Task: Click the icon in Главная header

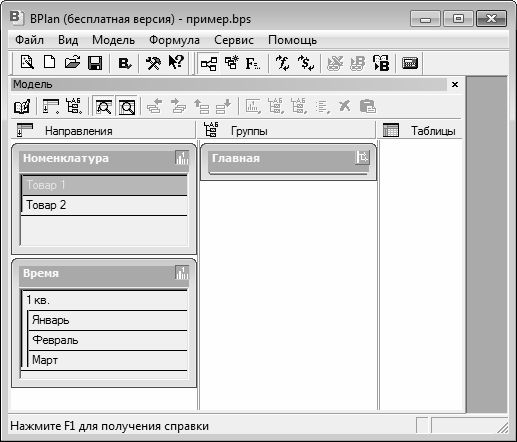Action: pos(362,157)
